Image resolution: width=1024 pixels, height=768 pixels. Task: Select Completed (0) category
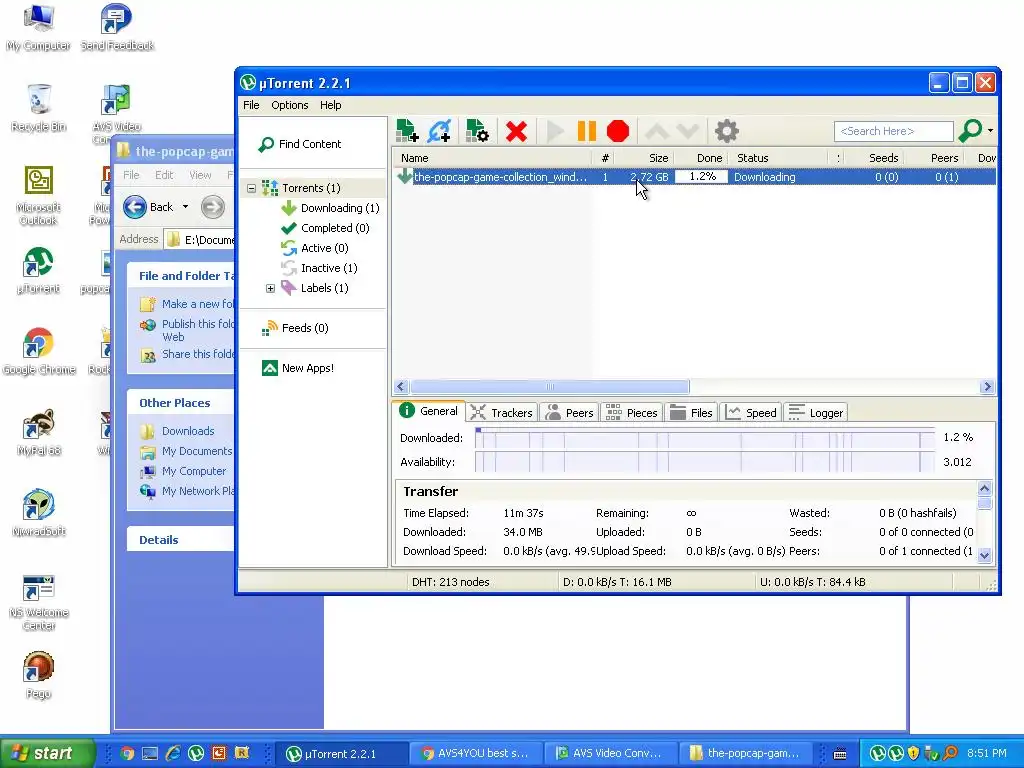click(x=325, y=228)
